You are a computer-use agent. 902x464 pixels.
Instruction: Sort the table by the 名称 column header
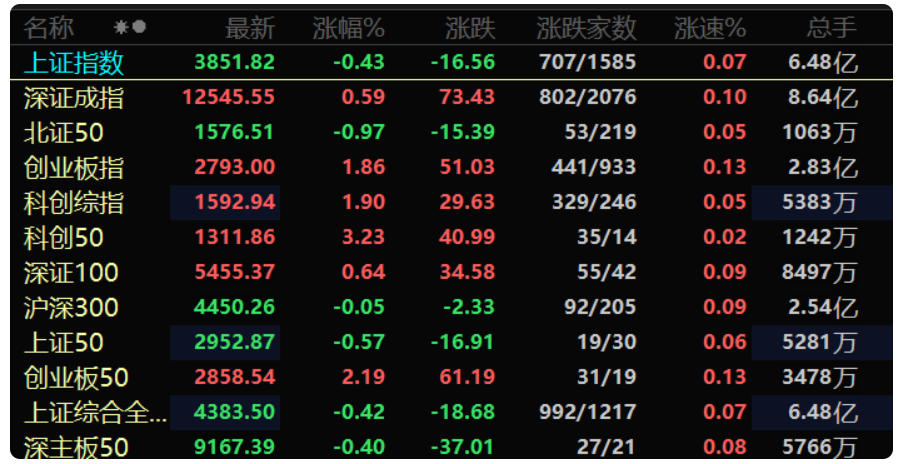49,28
